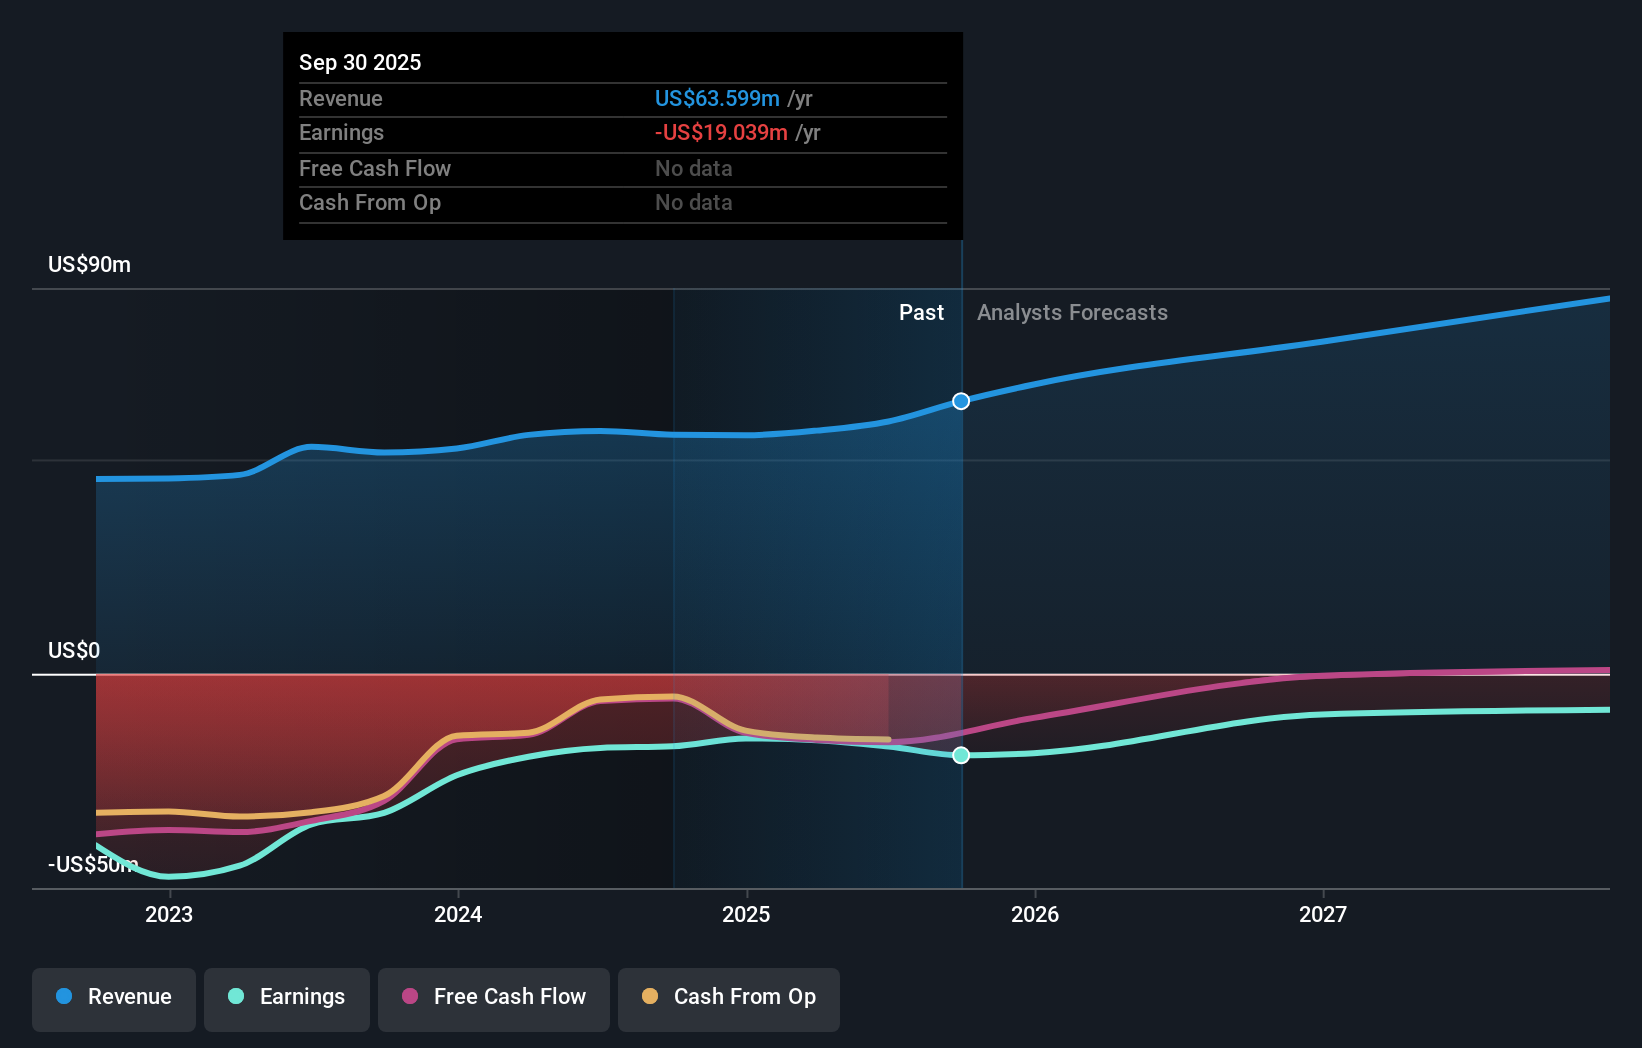Screen dimensions: 1642x1048
Task: Expand the Sep 30 2025 tooltip panel
Action: 622,135
